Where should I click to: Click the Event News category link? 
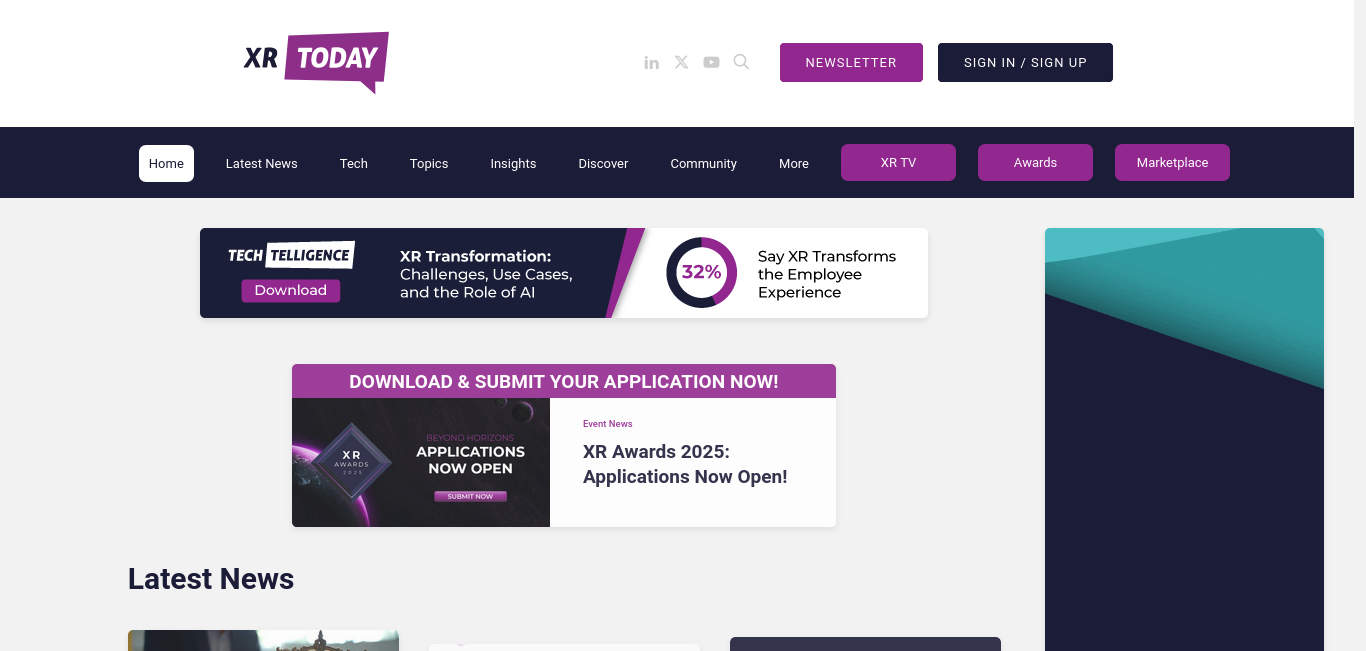point(608,424)
